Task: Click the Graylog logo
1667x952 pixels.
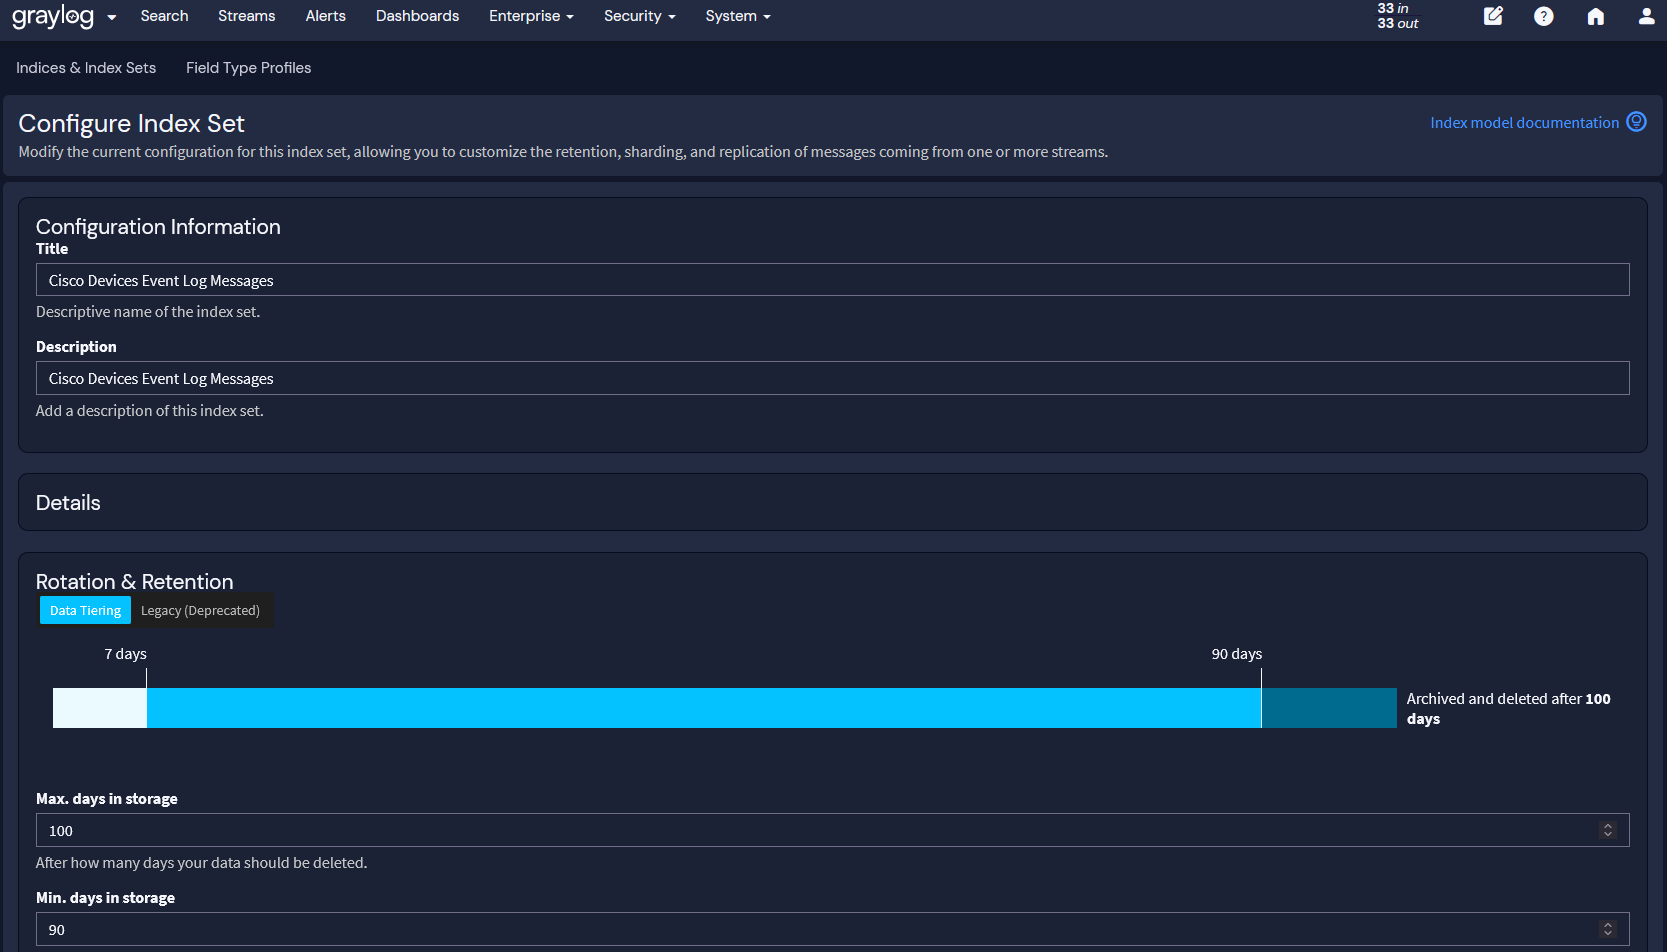Action: point(53,17)
